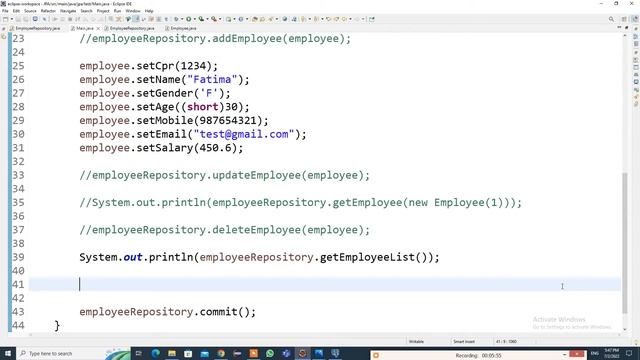Open Google Chrome from taskbar
The width and height of the screenshot is (640, 360).
[221, 353]
